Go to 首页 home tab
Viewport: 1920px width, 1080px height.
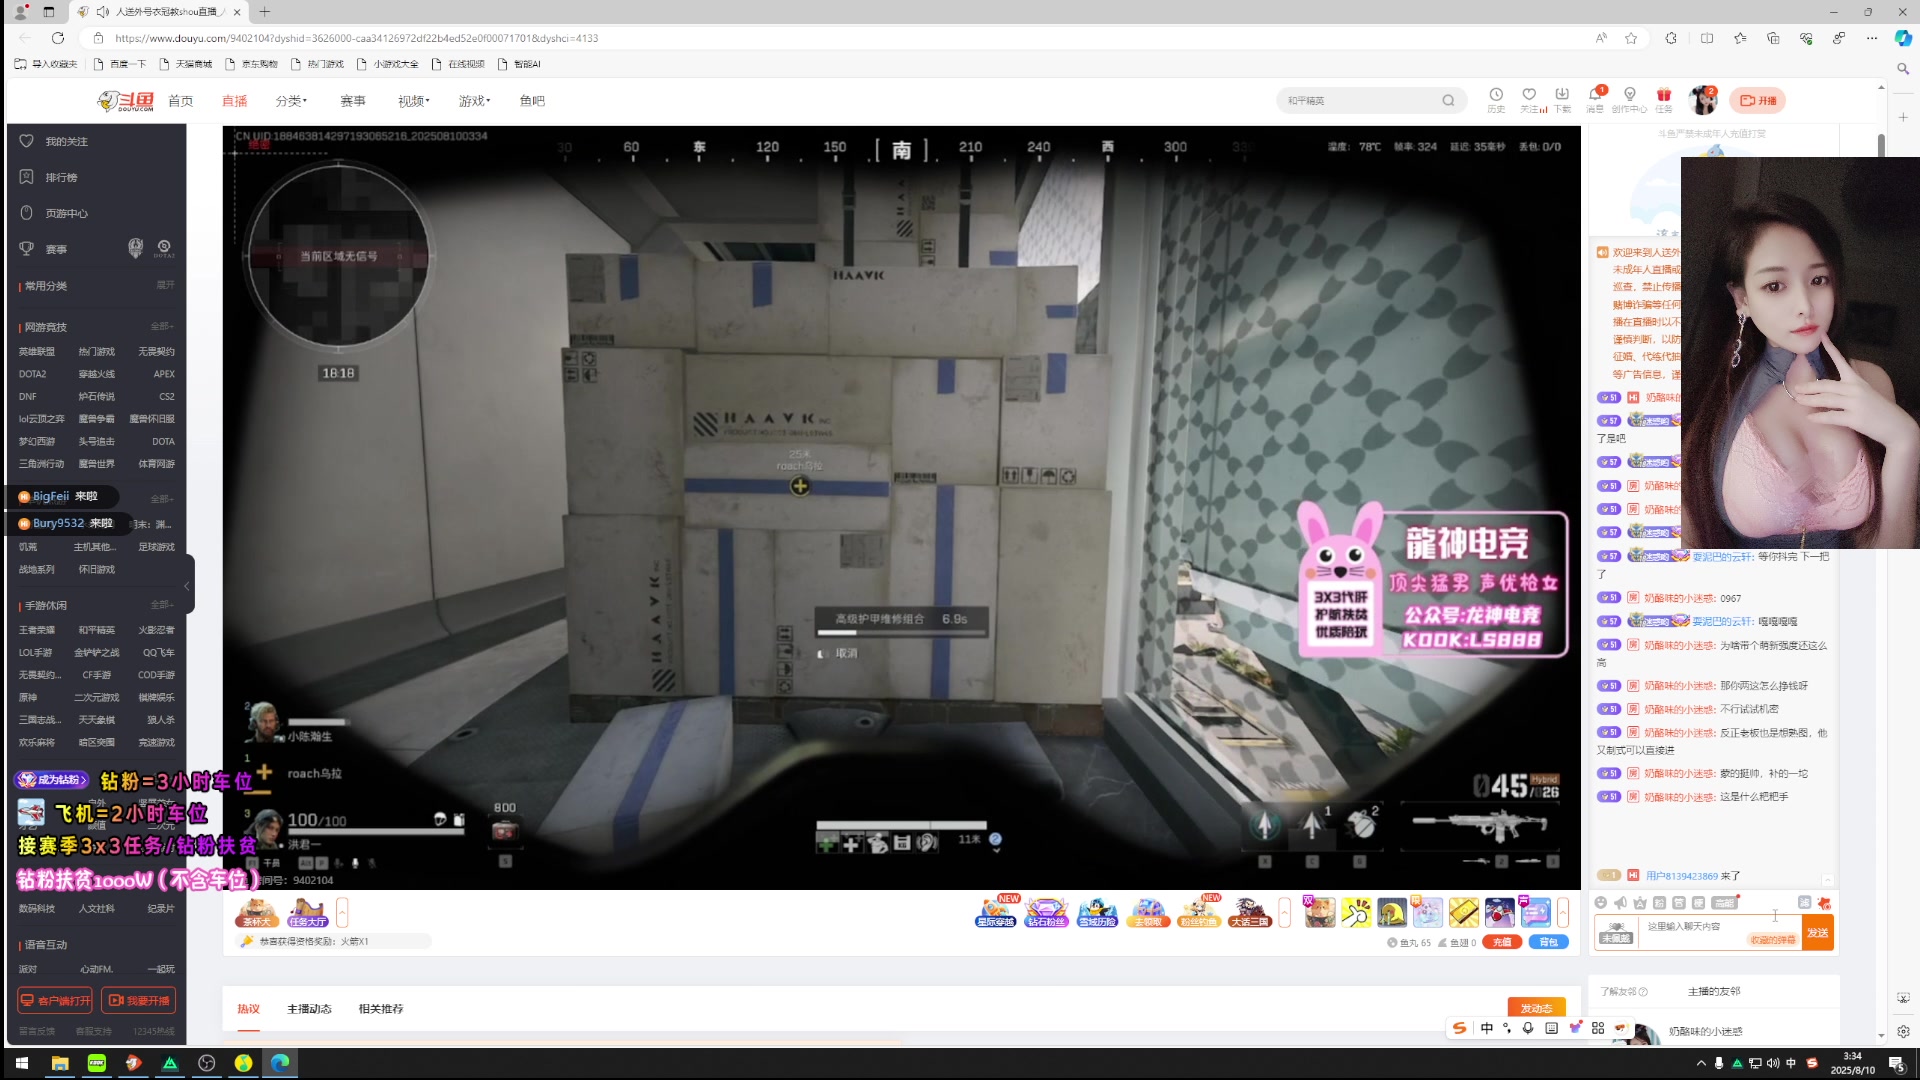tap(181, 101)
